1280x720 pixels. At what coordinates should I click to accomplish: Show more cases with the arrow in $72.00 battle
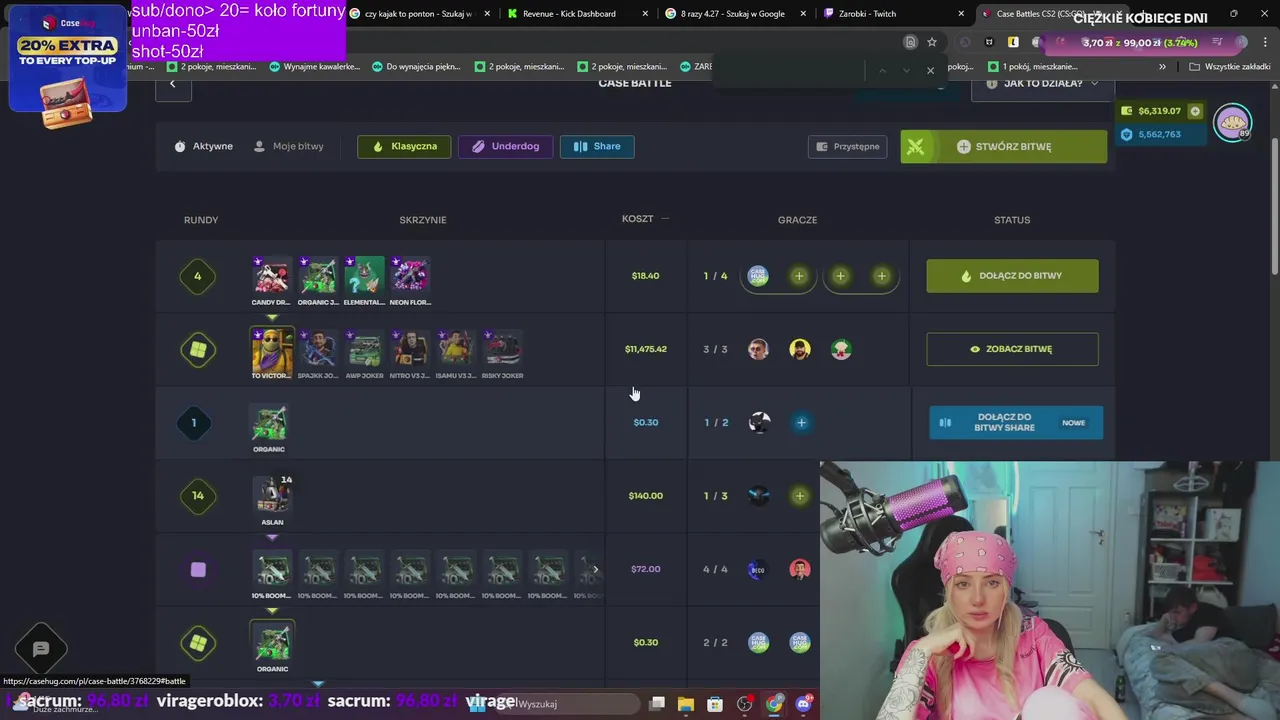point(595,569)
